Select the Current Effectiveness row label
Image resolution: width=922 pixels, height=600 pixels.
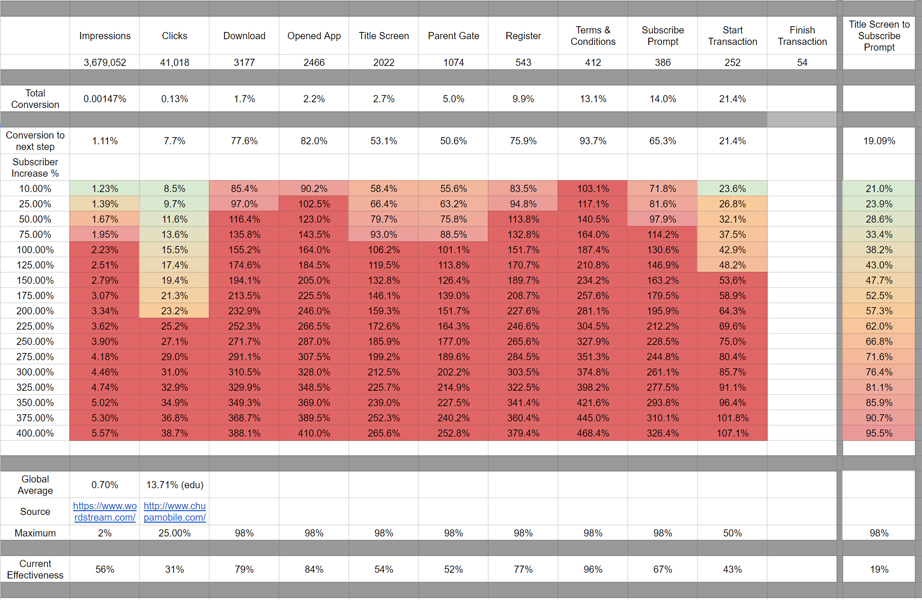pyautogui.click(x=35, y=569)
